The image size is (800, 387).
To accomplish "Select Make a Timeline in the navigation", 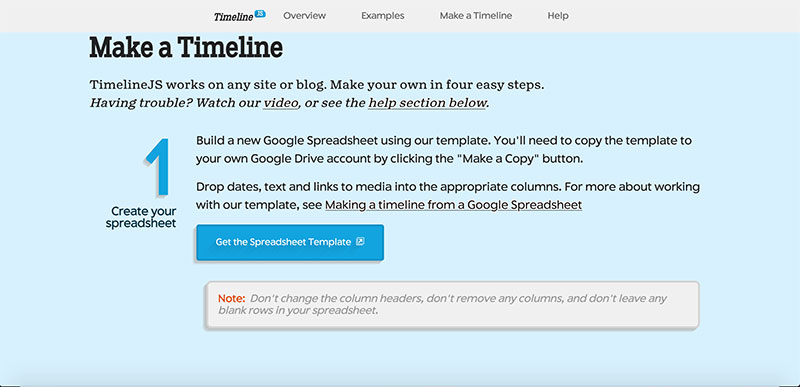I will 476,16.
